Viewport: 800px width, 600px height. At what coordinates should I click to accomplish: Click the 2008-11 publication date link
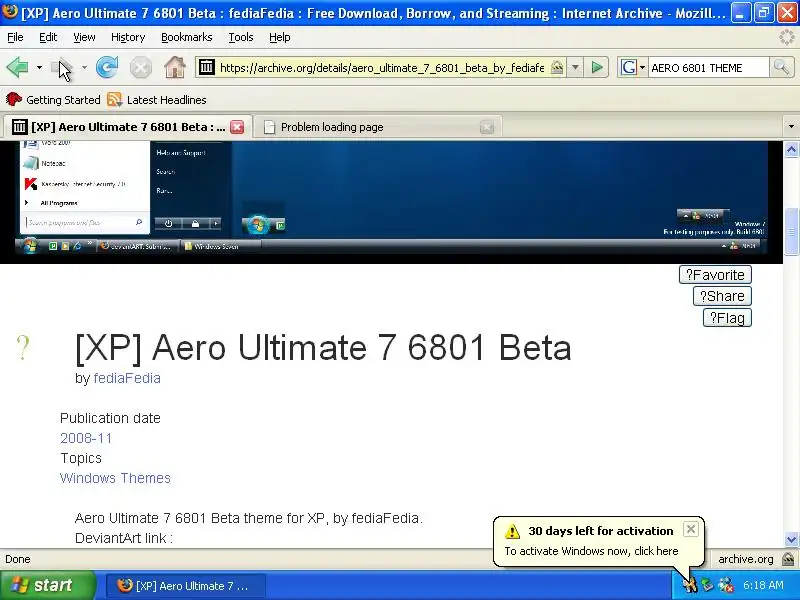pos(86,438)
